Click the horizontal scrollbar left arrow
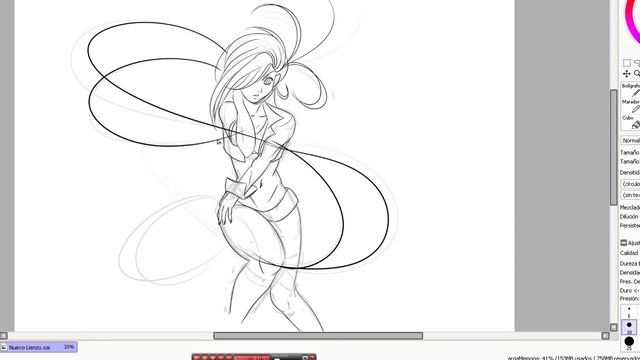The width and height of the screenshot is (640, 360). [4, 336]
